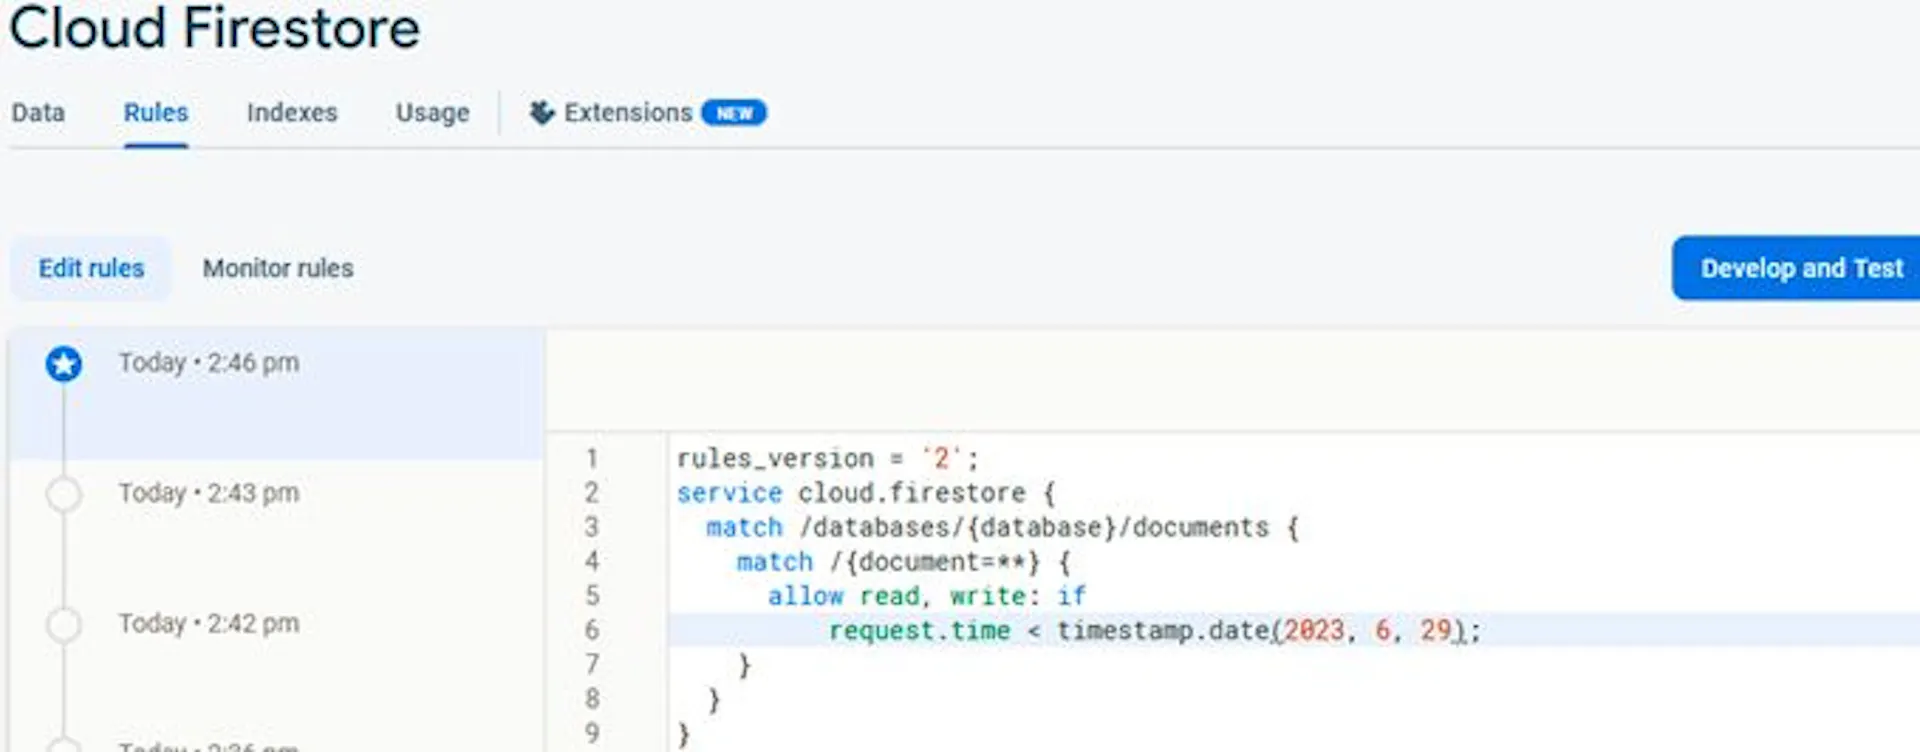Select the Today 2:42 pm history marker
The image size is (1920, 752).
click(64, 624)
